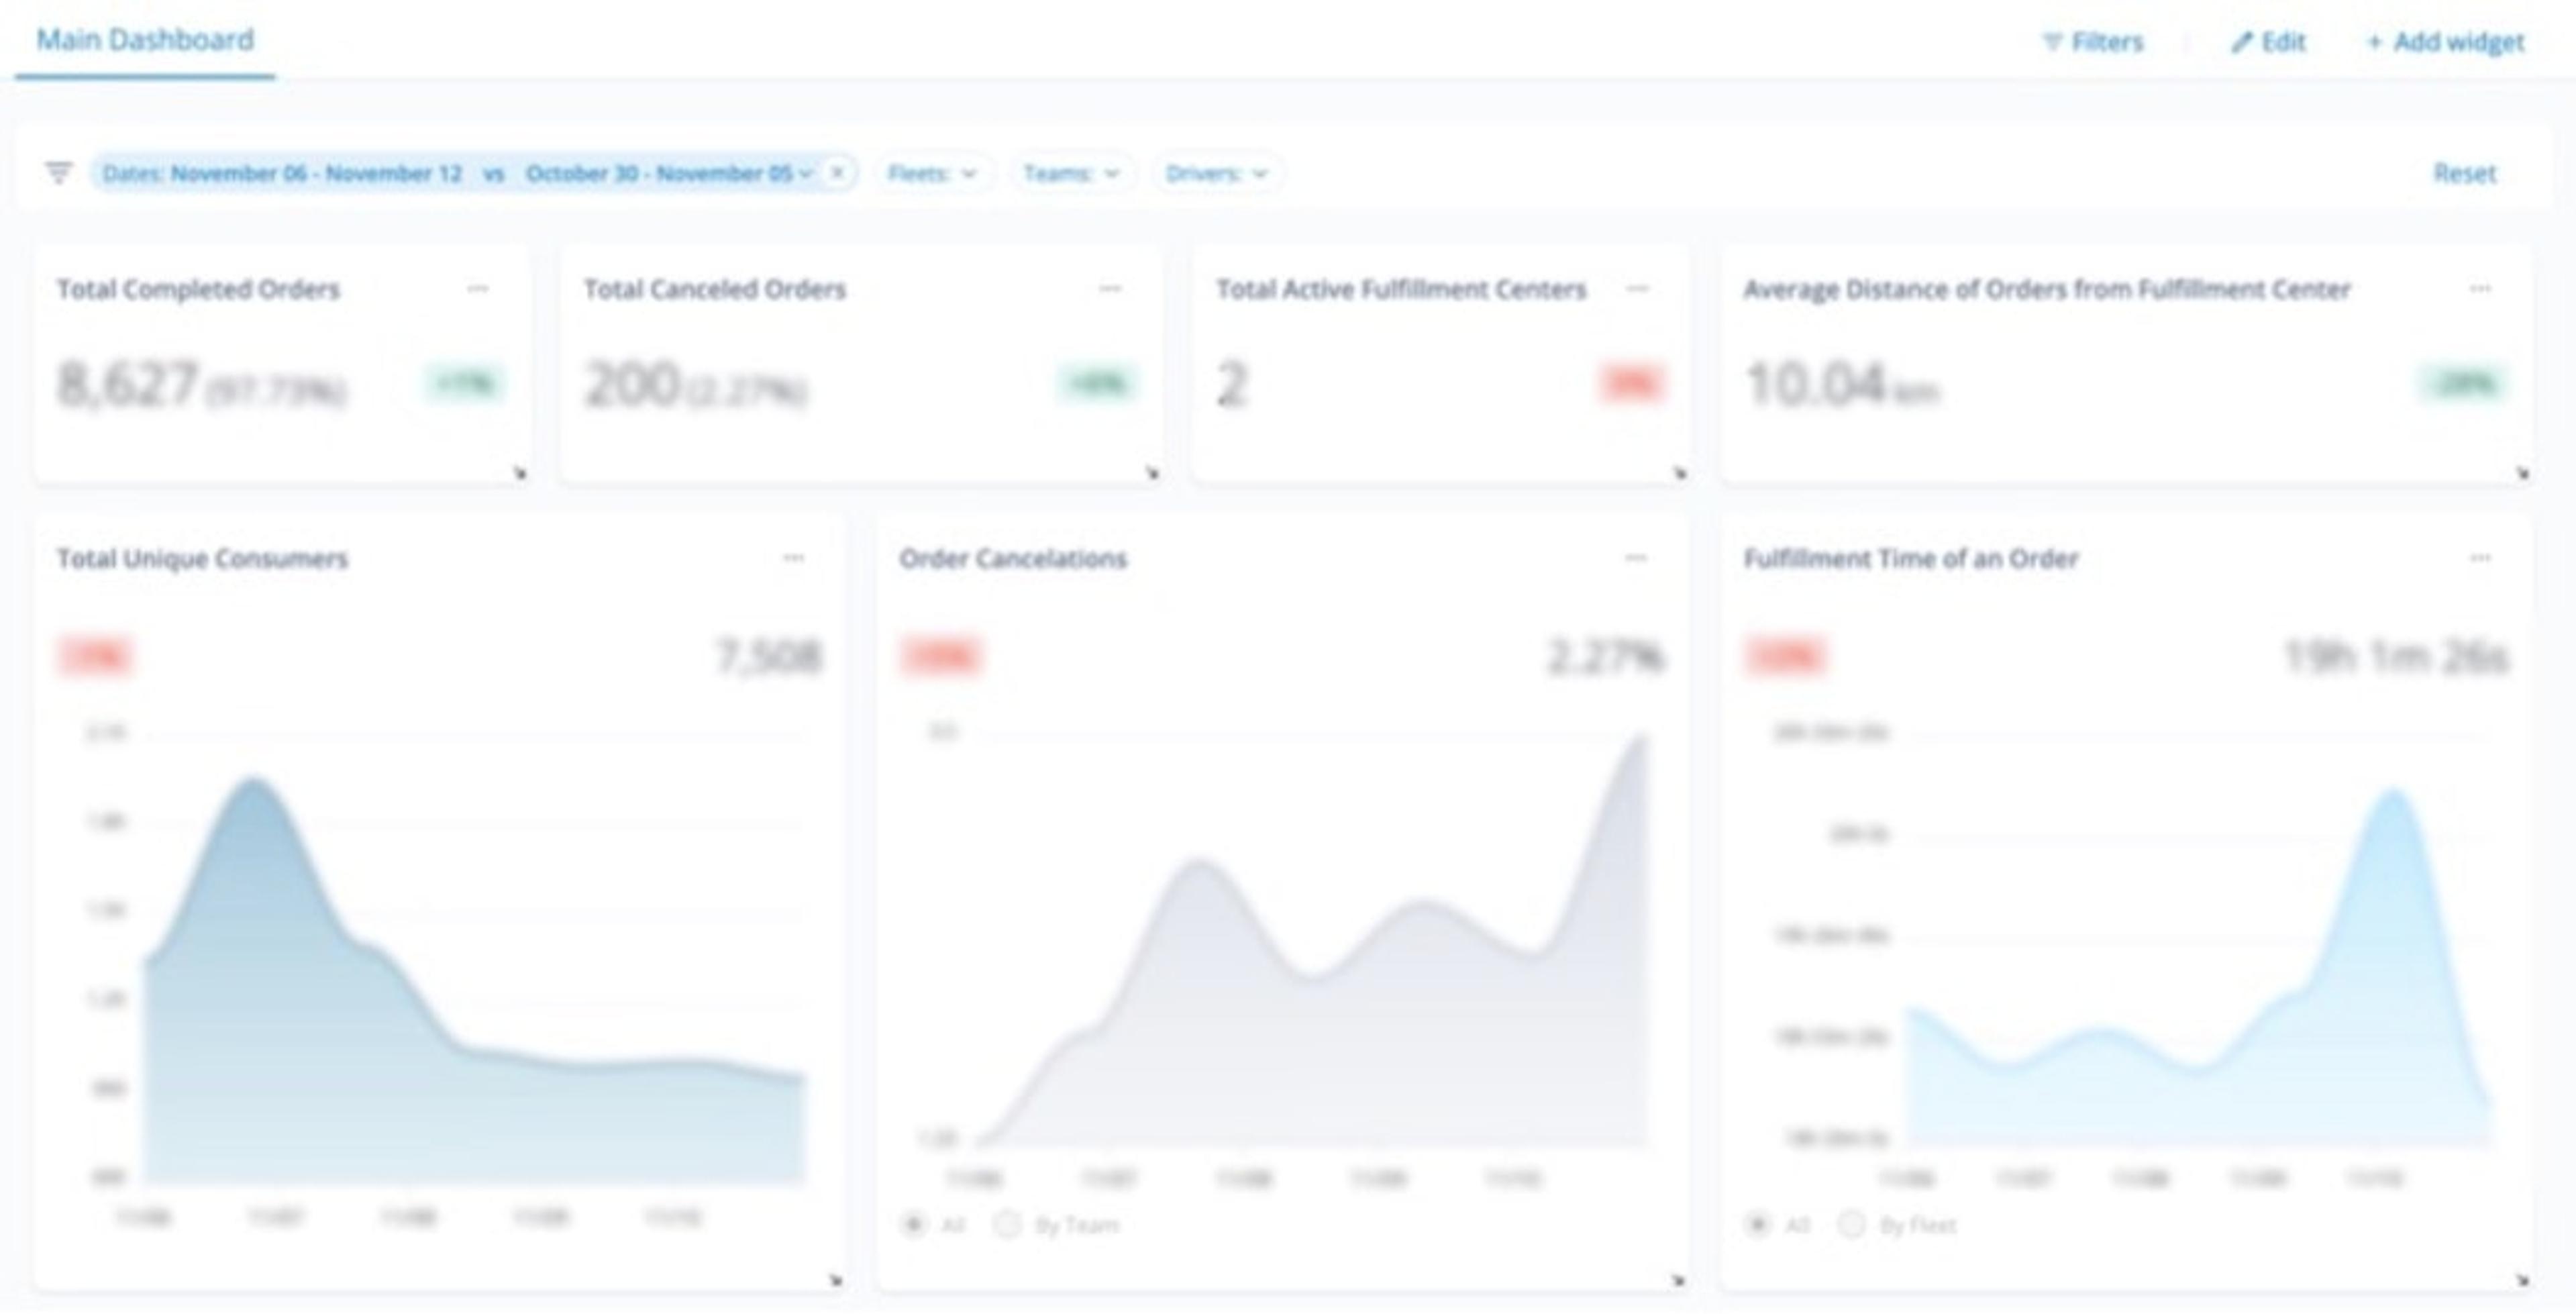Expand the Teams filter dropdown
The height and width of the screenshot is (1314, 2576).
[x=1071, y=173]
